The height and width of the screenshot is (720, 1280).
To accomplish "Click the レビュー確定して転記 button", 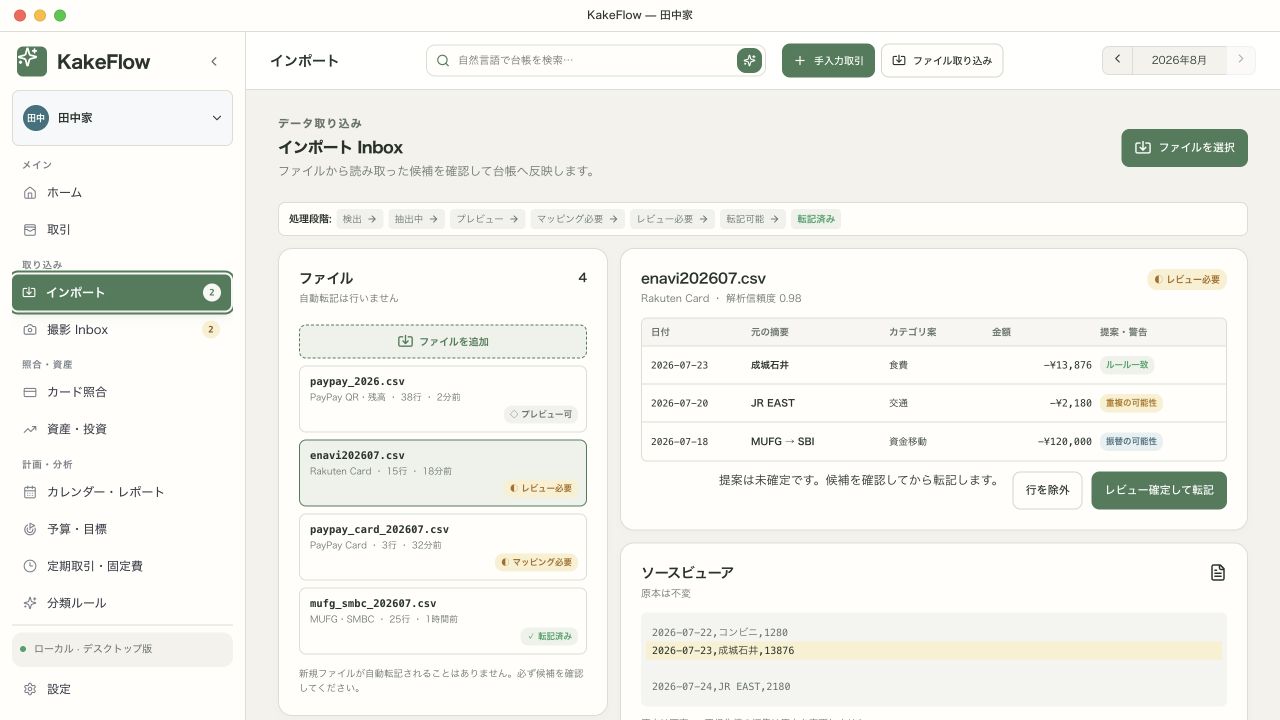I will (x=1159, y=490).
